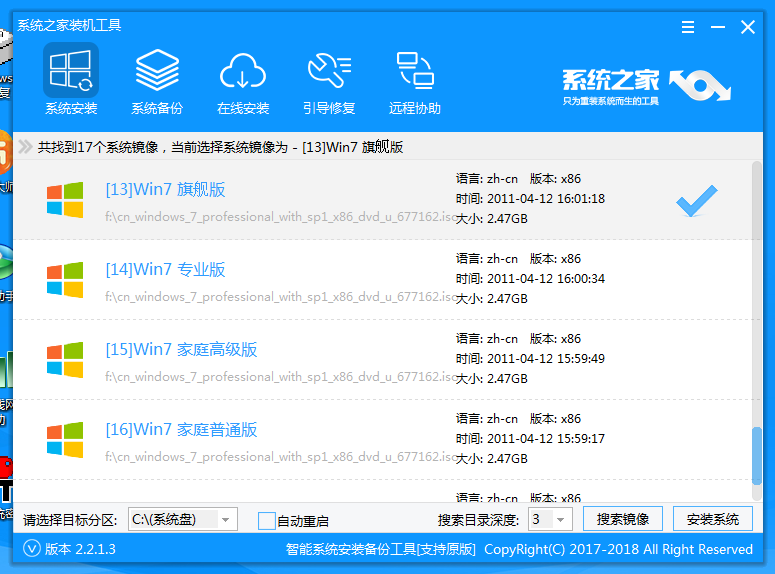Open the 在线安装 (Online Install) tool
Image resolution: width=775 pixels, height=574 pixels.
pyautogui.click(x=243, y=80)
